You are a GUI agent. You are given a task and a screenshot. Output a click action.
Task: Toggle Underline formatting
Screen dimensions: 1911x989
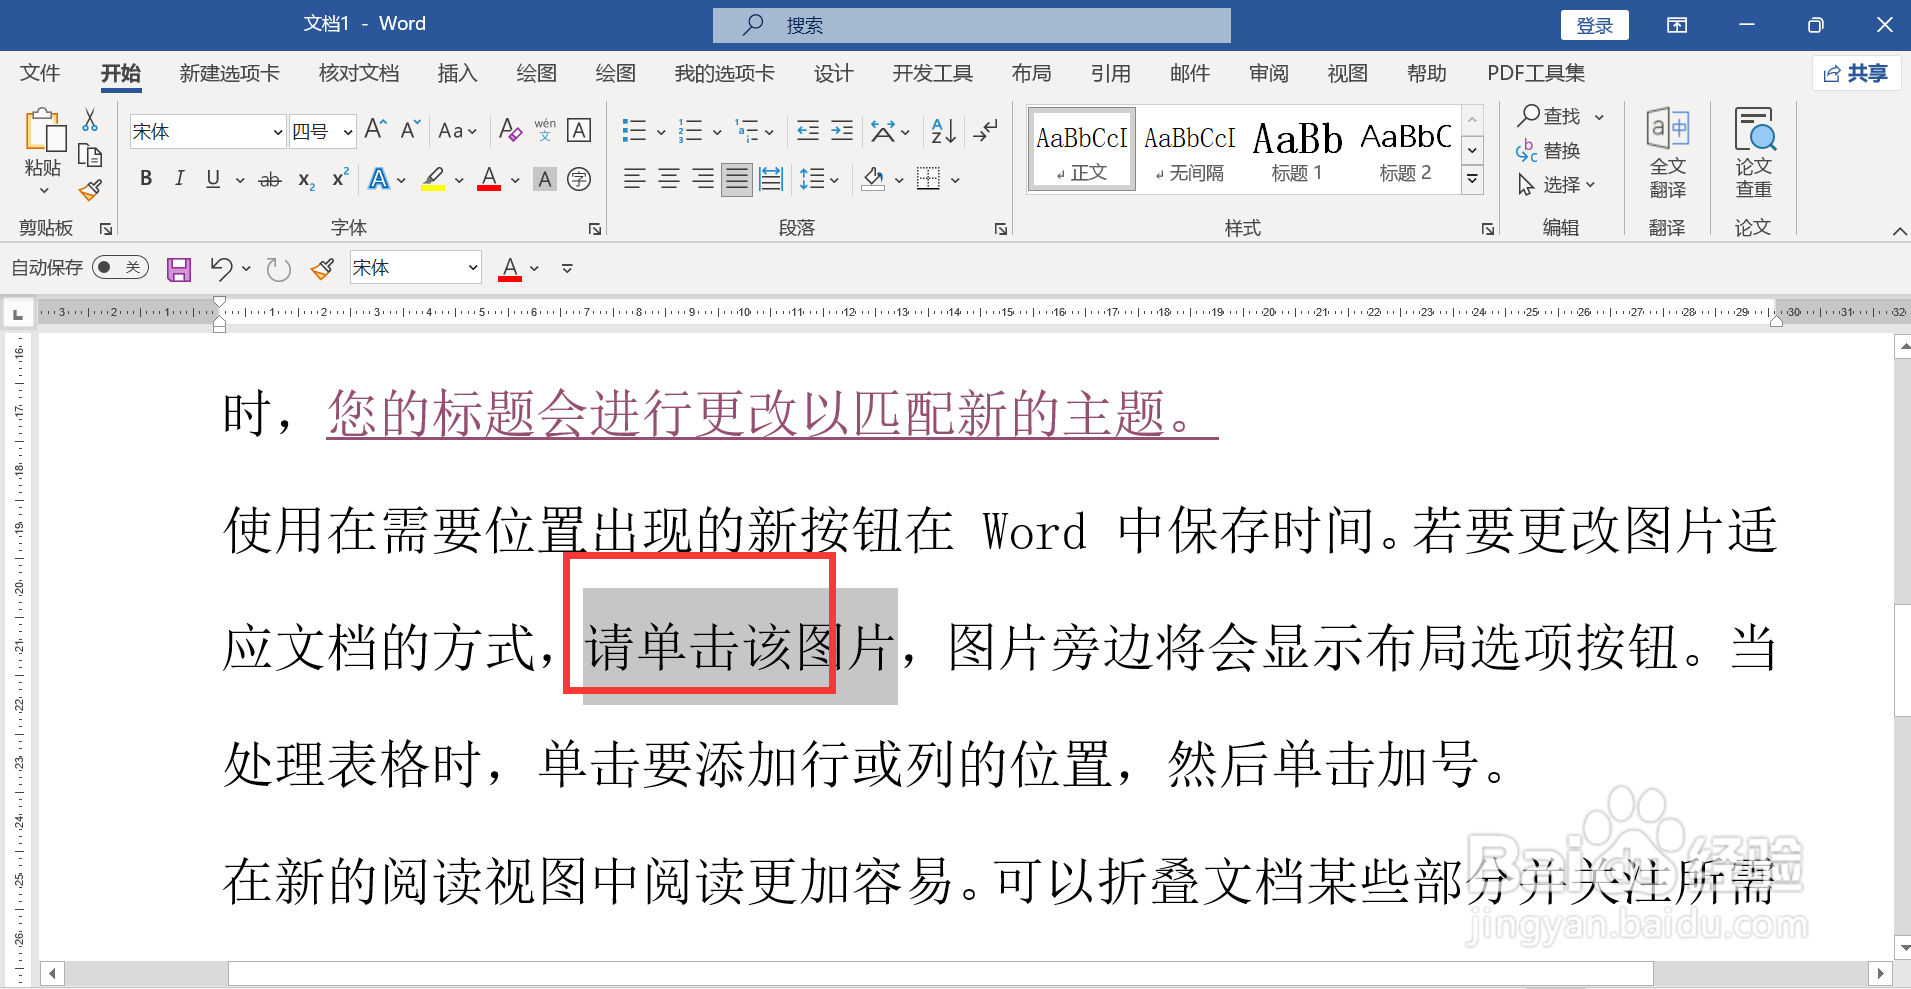(213, 179)
